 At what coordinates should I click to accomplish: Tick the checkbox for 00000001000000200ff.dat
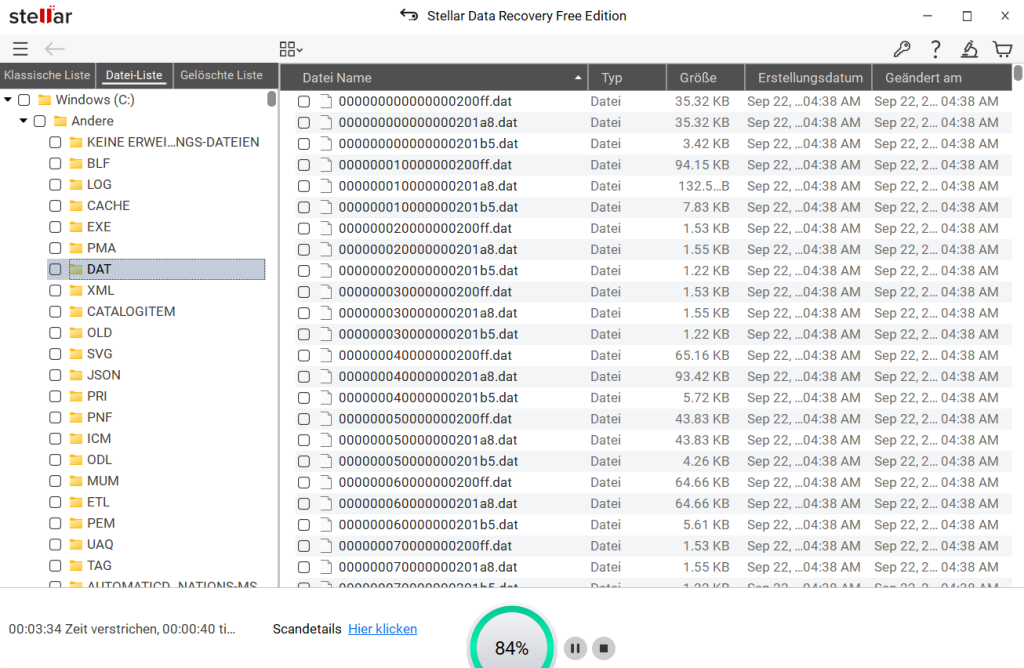[304, 165]
